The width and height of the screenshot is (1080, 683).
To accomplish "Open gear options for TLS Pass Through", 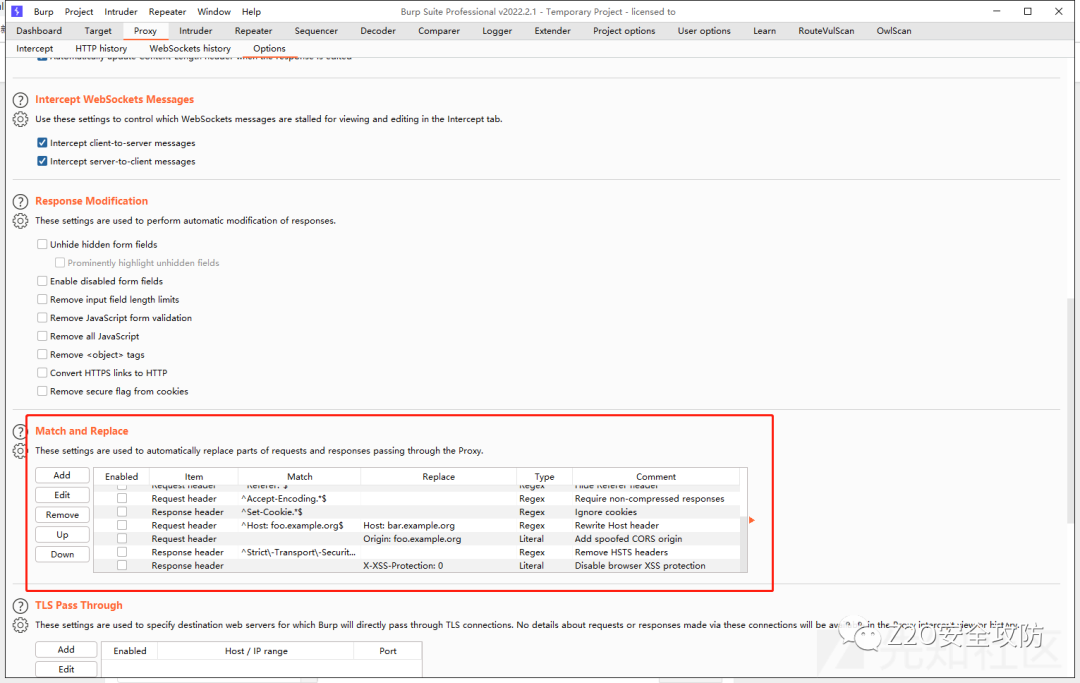I will coord(21,625).
